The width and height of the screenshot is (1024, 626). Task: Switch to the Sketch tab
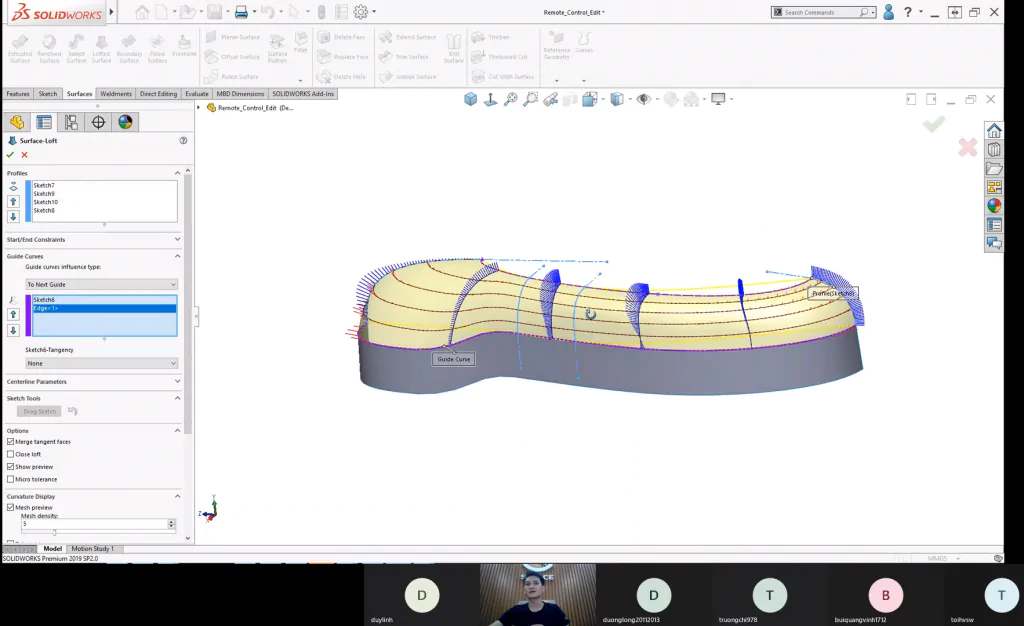point(48,94)
